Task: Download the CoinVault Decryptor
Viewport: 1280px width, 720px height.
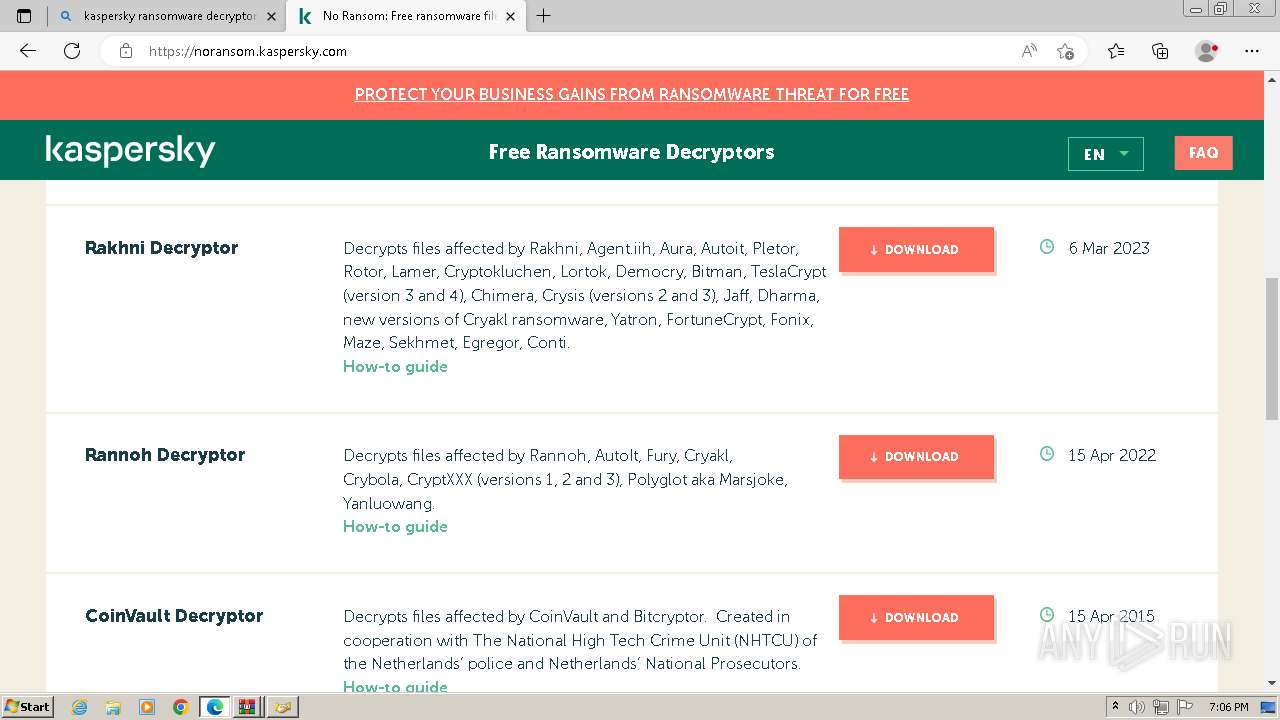Action: [x=916, y=617]
